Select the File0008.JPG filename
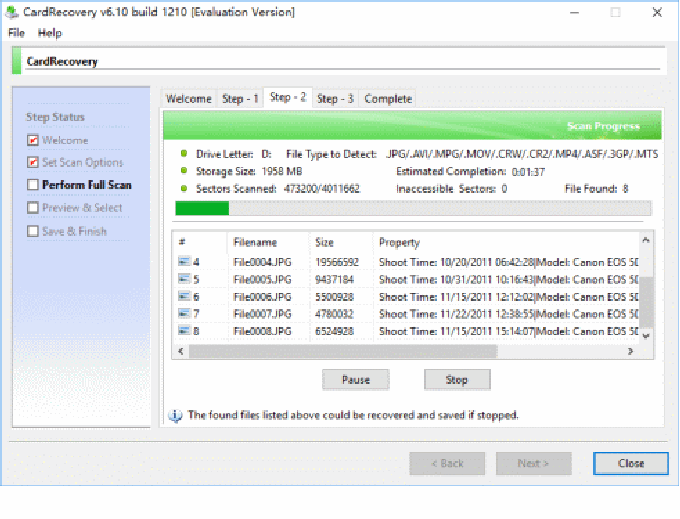This screenshot has height=519, width=680. point(262,331)
